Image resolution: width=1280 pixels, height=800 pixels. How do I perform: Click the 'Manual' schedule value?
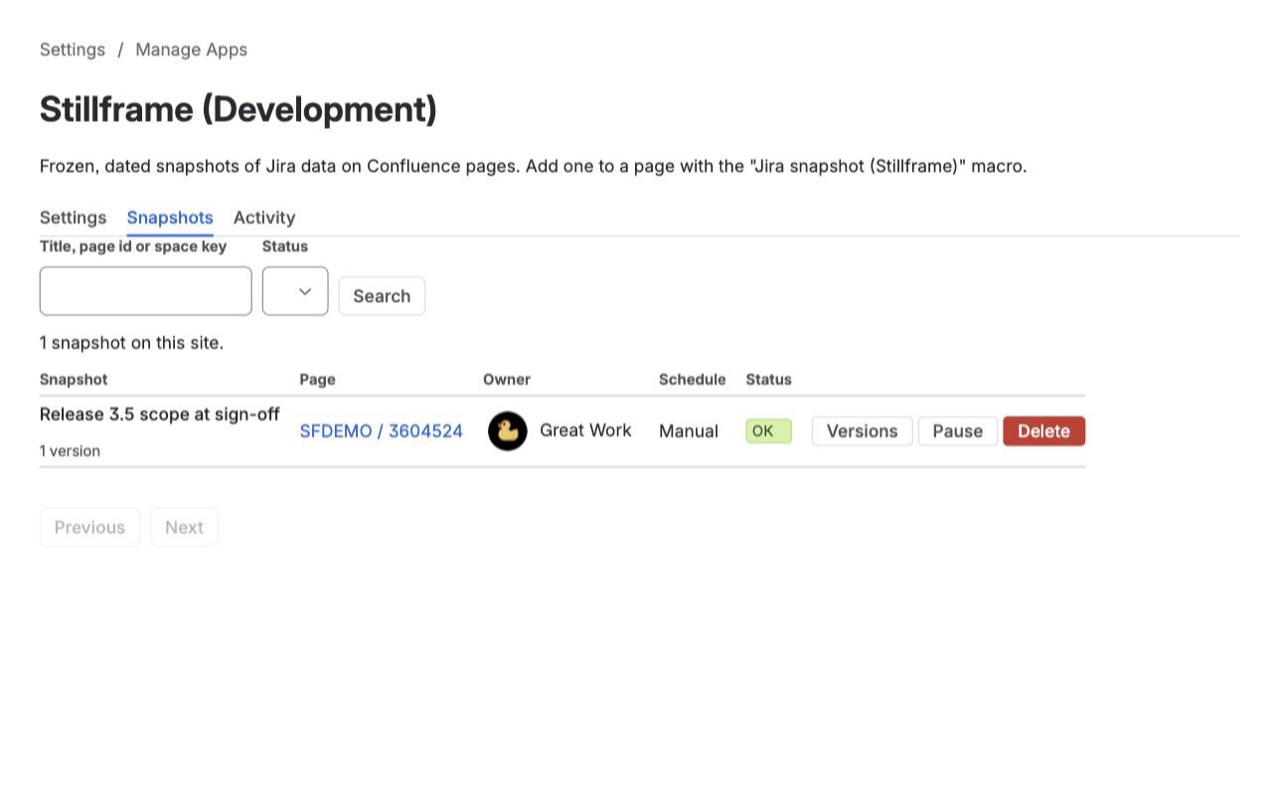688,431
